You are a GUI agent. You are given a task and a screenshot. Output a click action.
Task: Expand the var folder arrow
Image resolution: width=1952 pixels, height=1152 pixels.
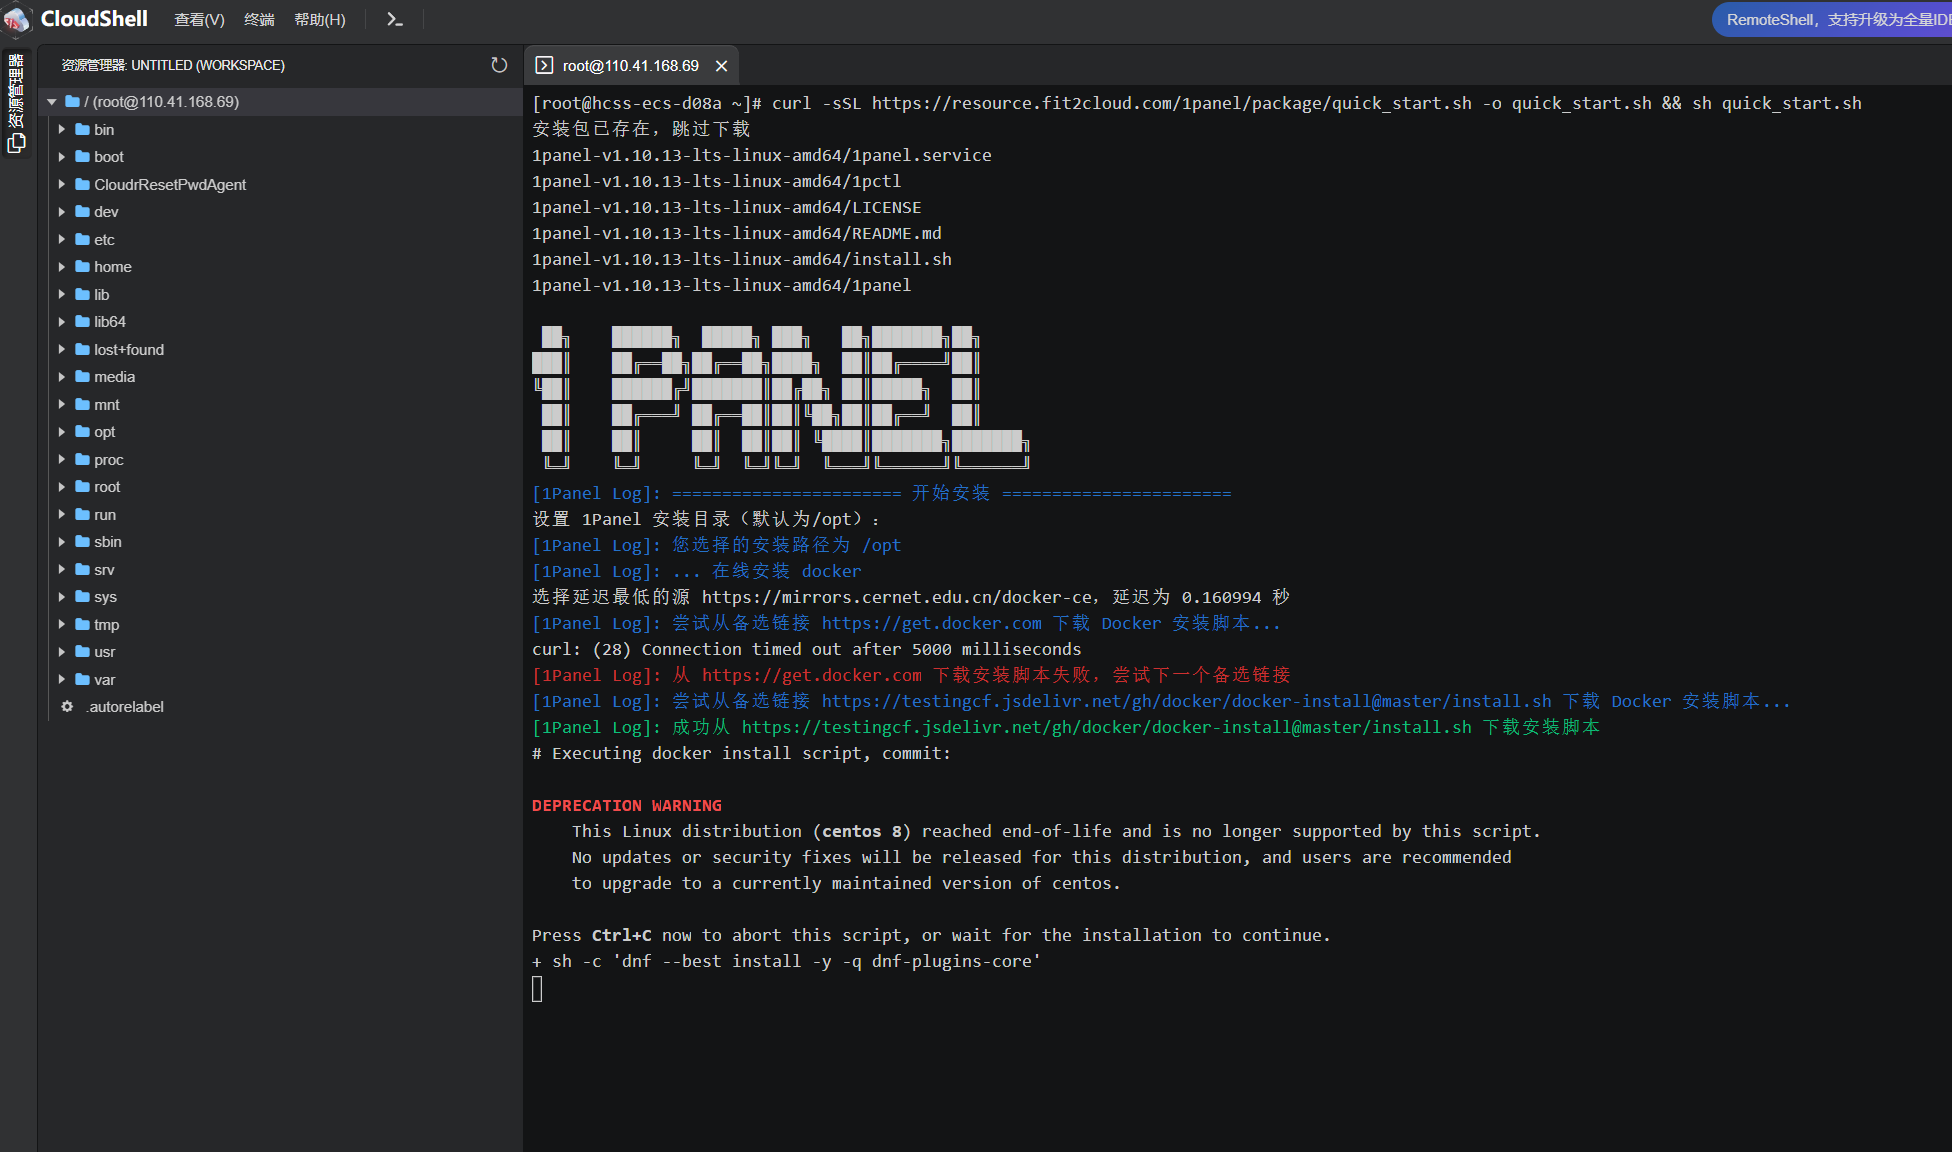[62, 679]
